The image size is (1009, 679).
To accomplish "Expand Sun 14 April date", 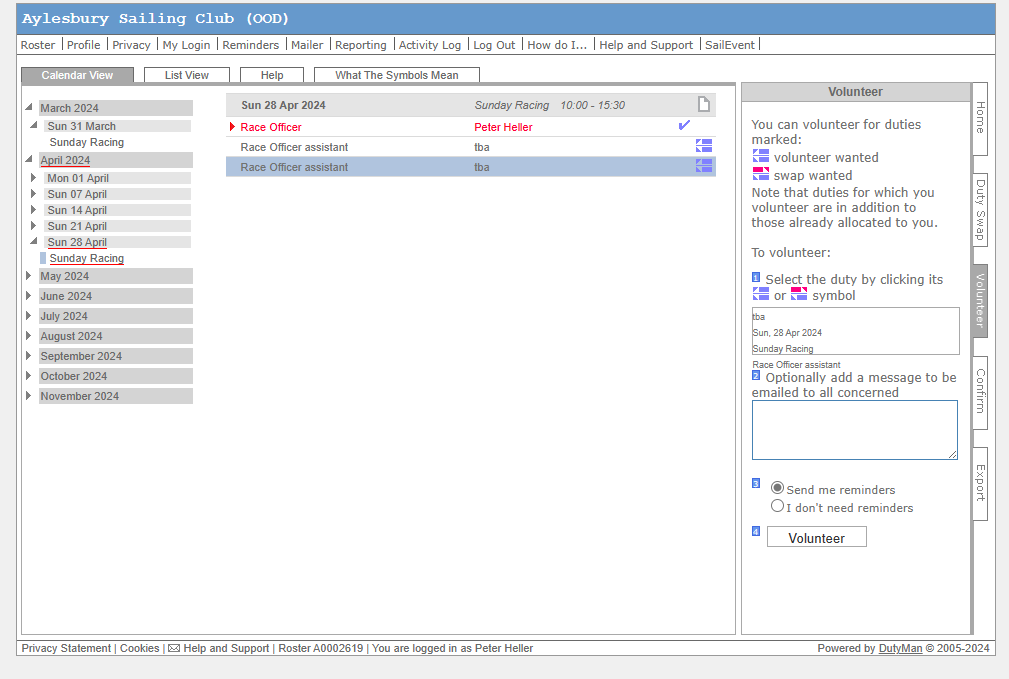I will pos(36,210).
